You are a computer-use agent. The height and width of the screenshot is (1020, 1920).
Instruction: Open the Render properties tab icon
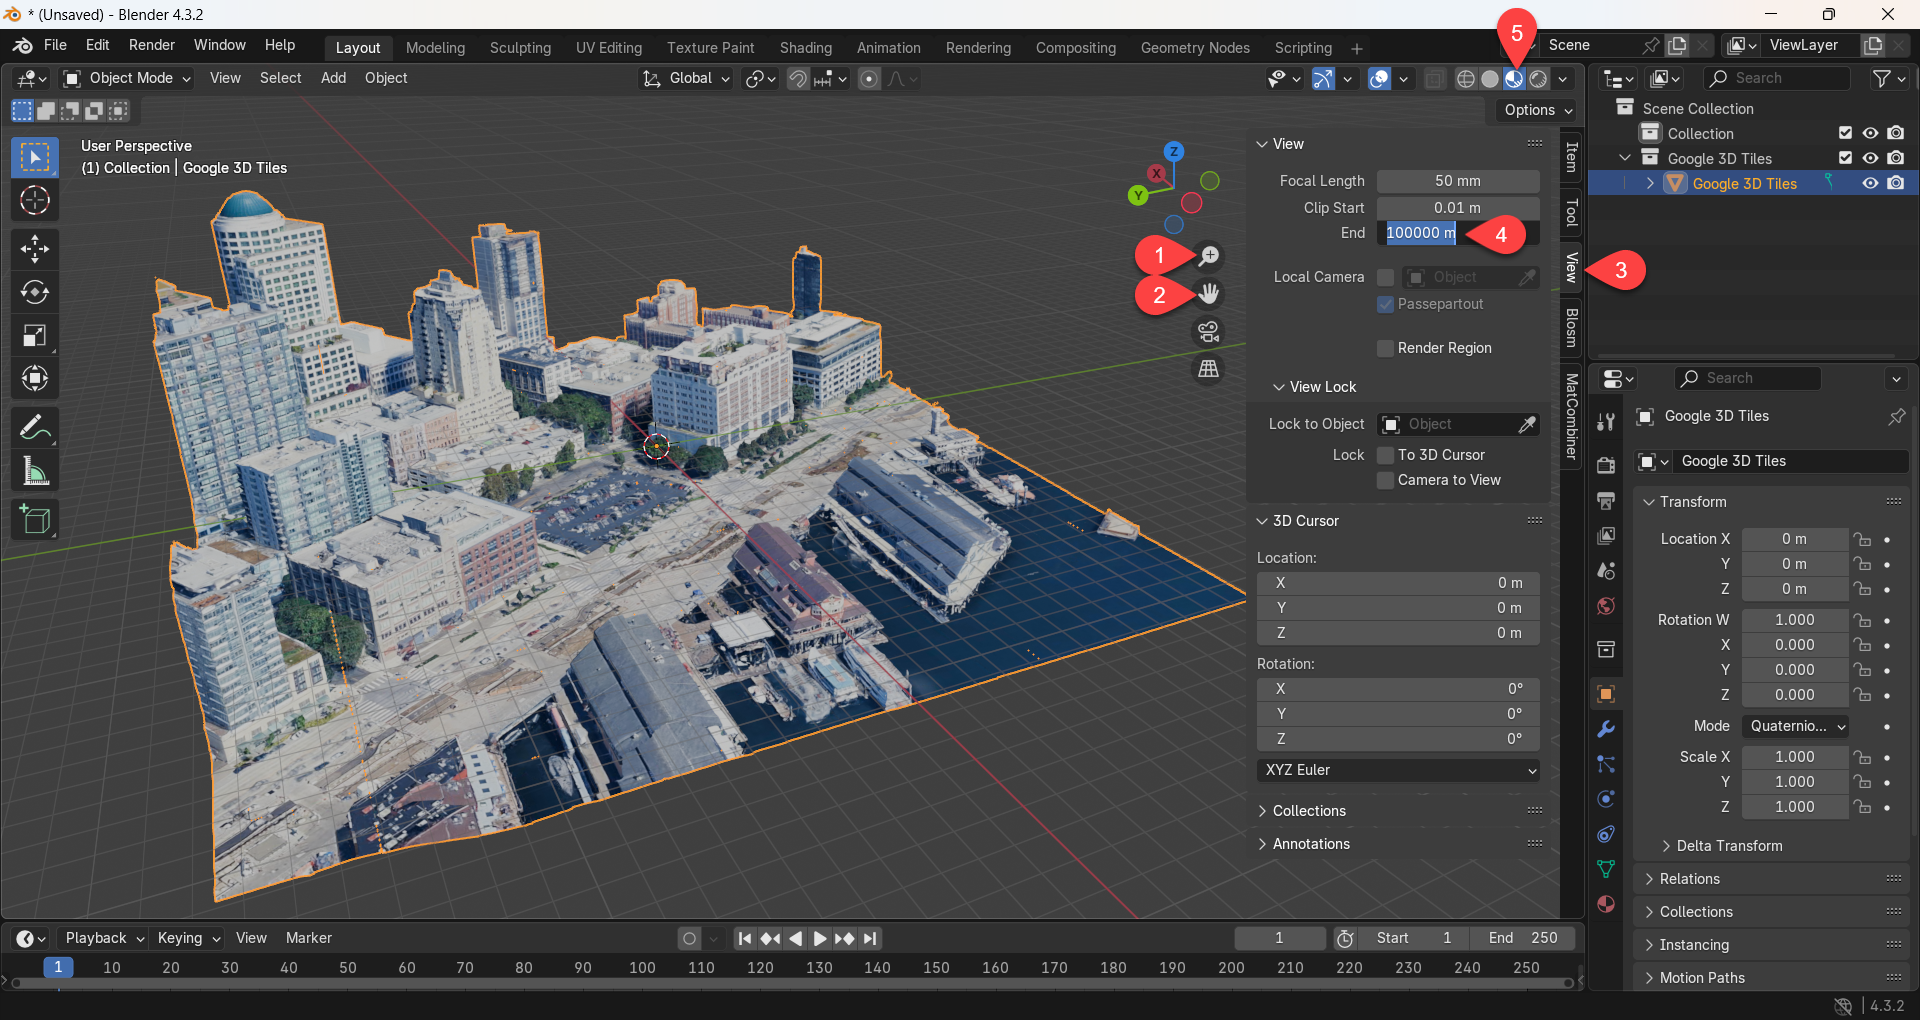point(1606,466)
